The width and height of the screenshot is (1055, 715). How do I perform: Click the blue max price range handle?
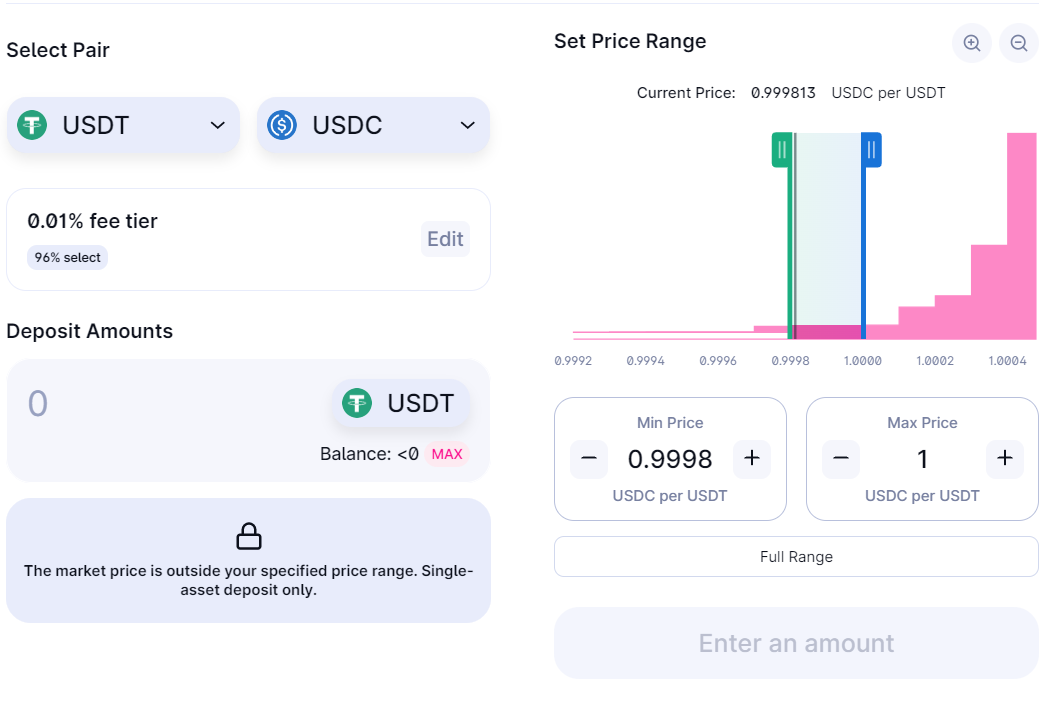tap(871, 150)
